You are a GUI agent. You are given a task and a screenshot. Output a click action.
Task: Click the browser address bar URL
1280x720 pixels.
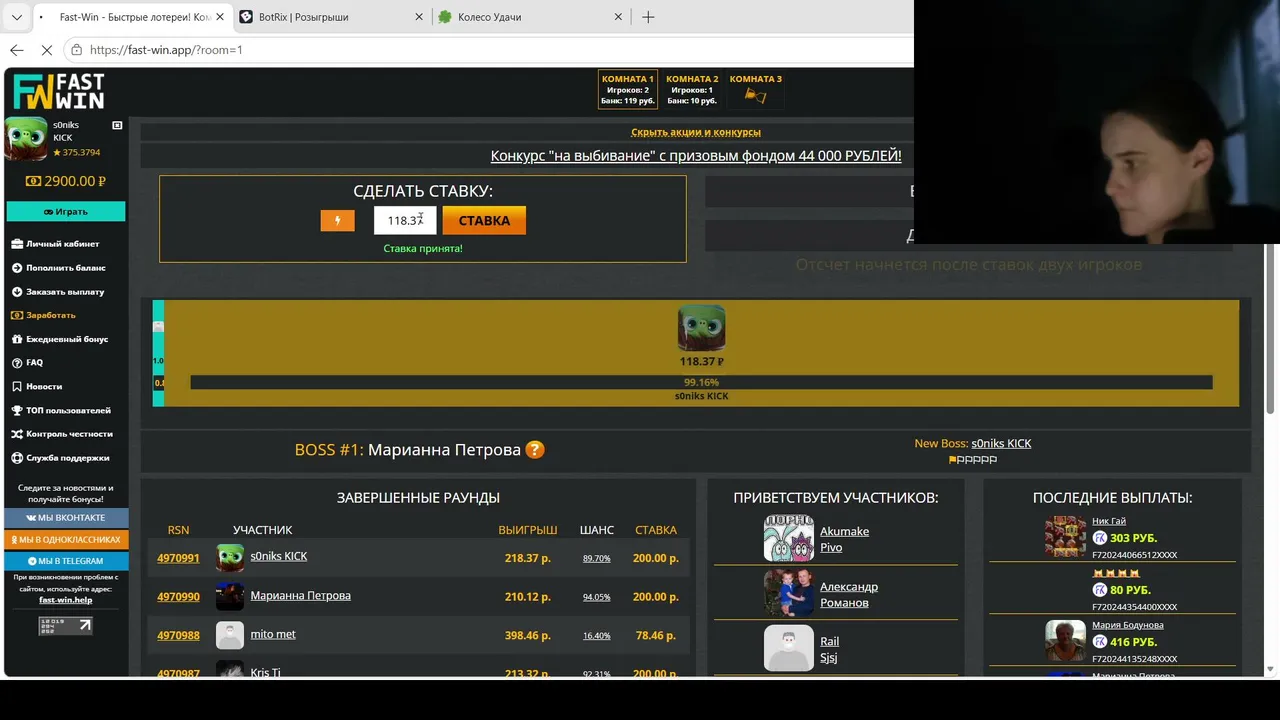(166, 49)
